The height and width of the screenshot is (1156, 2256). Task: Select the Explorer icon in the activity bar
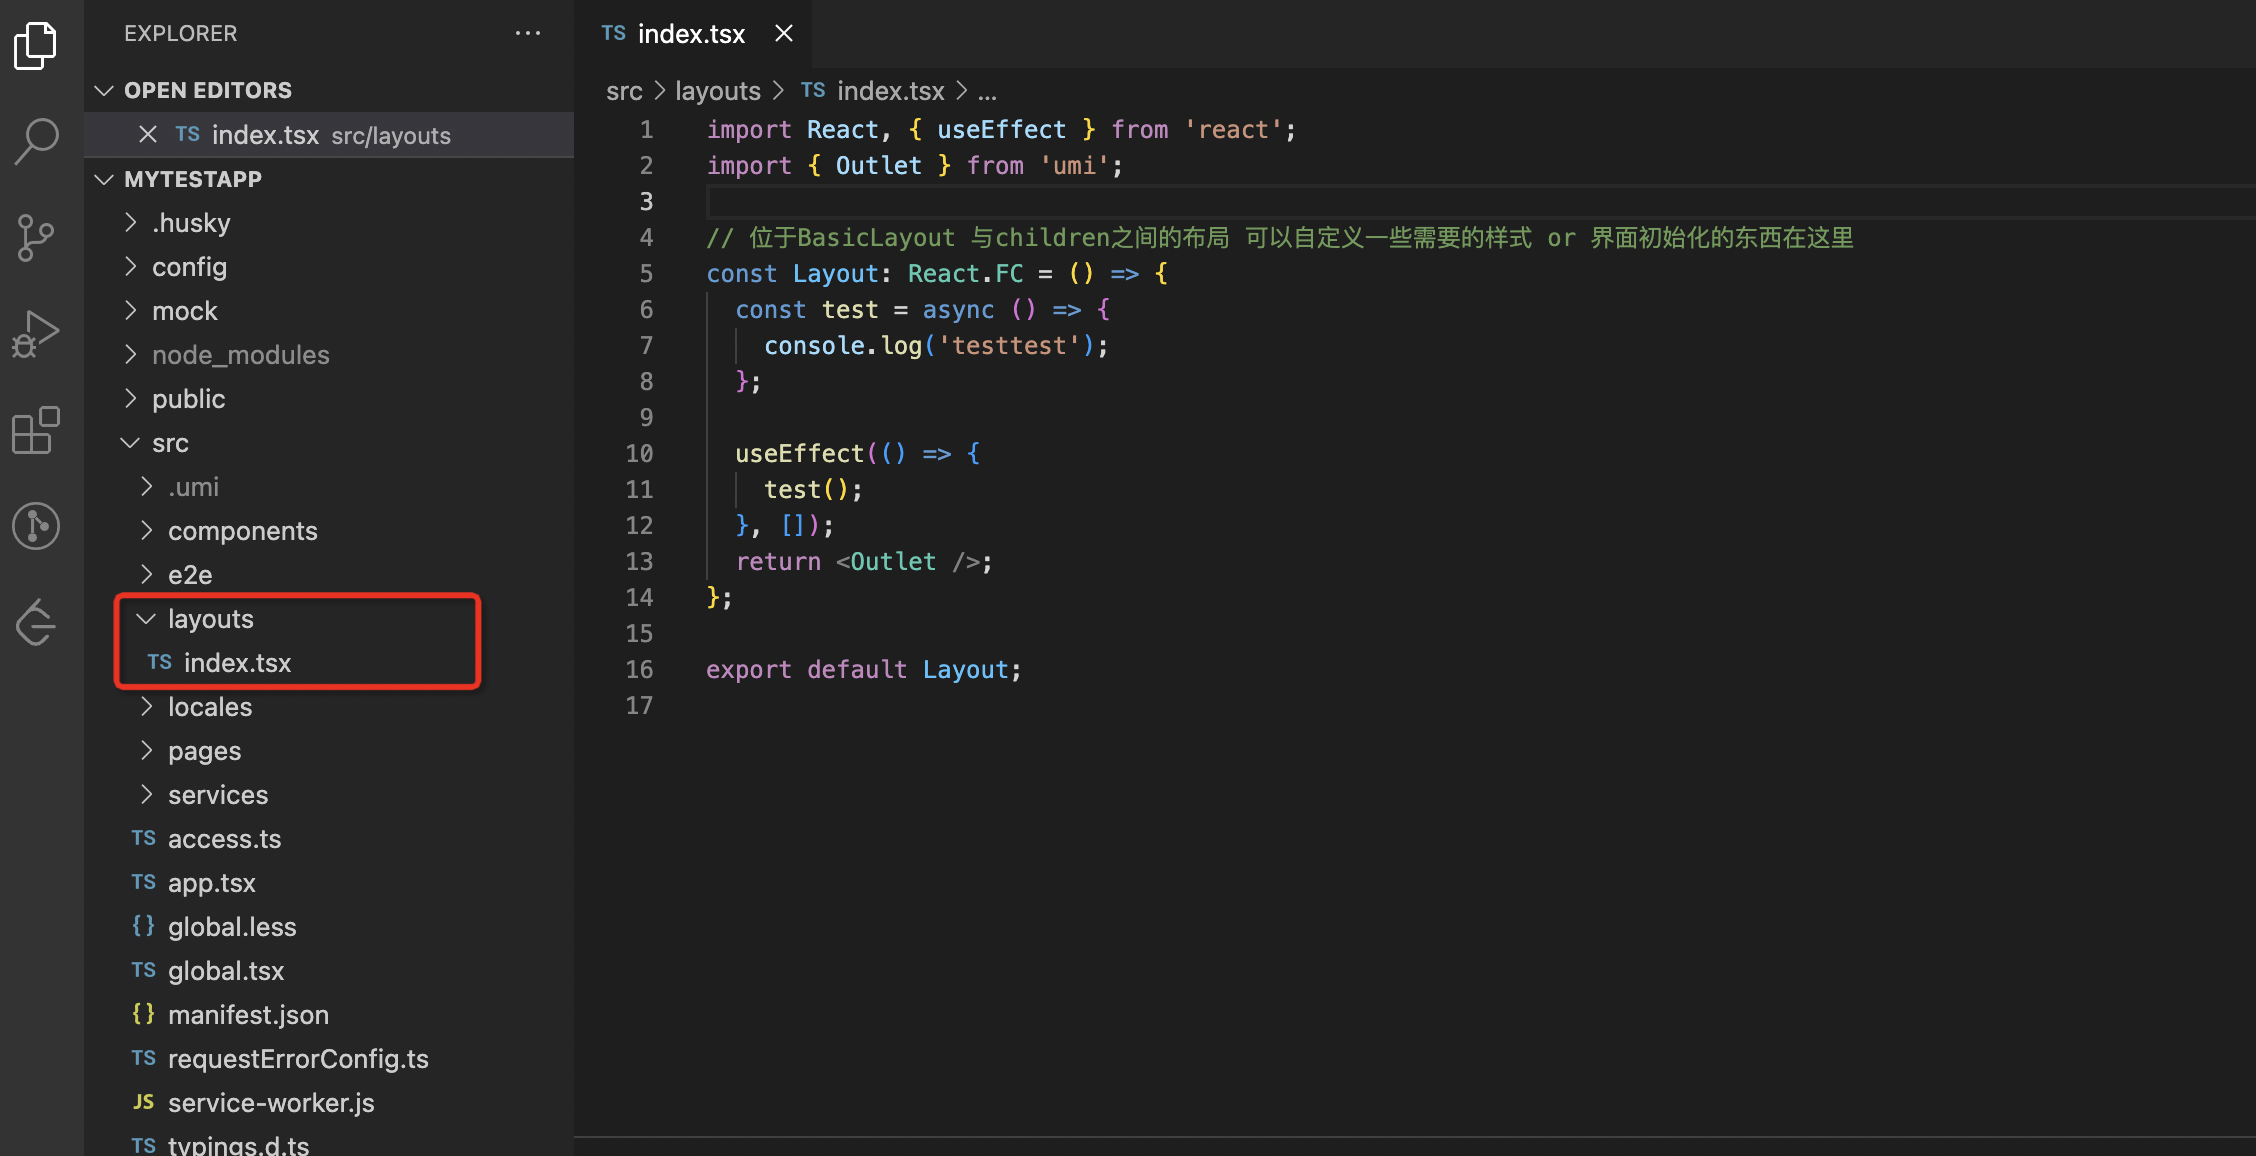pyautogui.click(x=36, y=45)
